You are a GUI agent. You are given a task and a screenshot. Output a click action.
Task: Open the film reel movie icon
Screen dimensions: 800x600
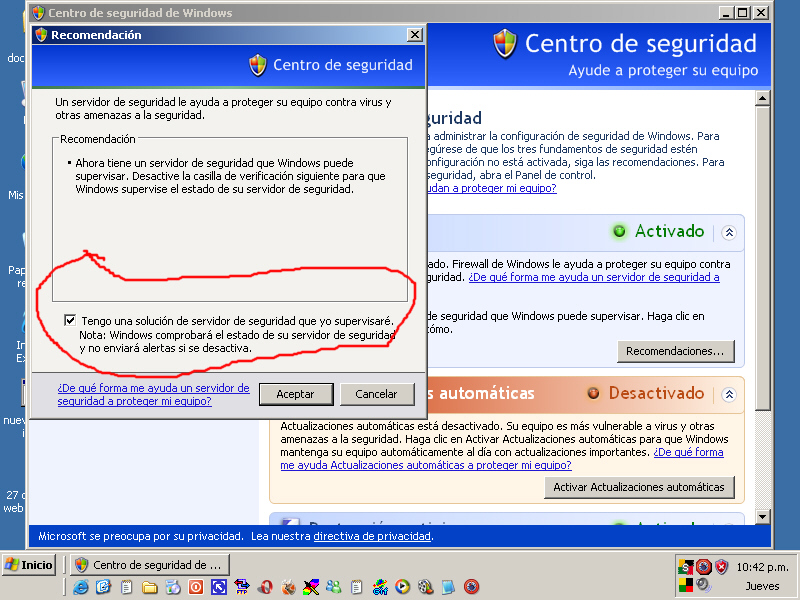[426, 587]
